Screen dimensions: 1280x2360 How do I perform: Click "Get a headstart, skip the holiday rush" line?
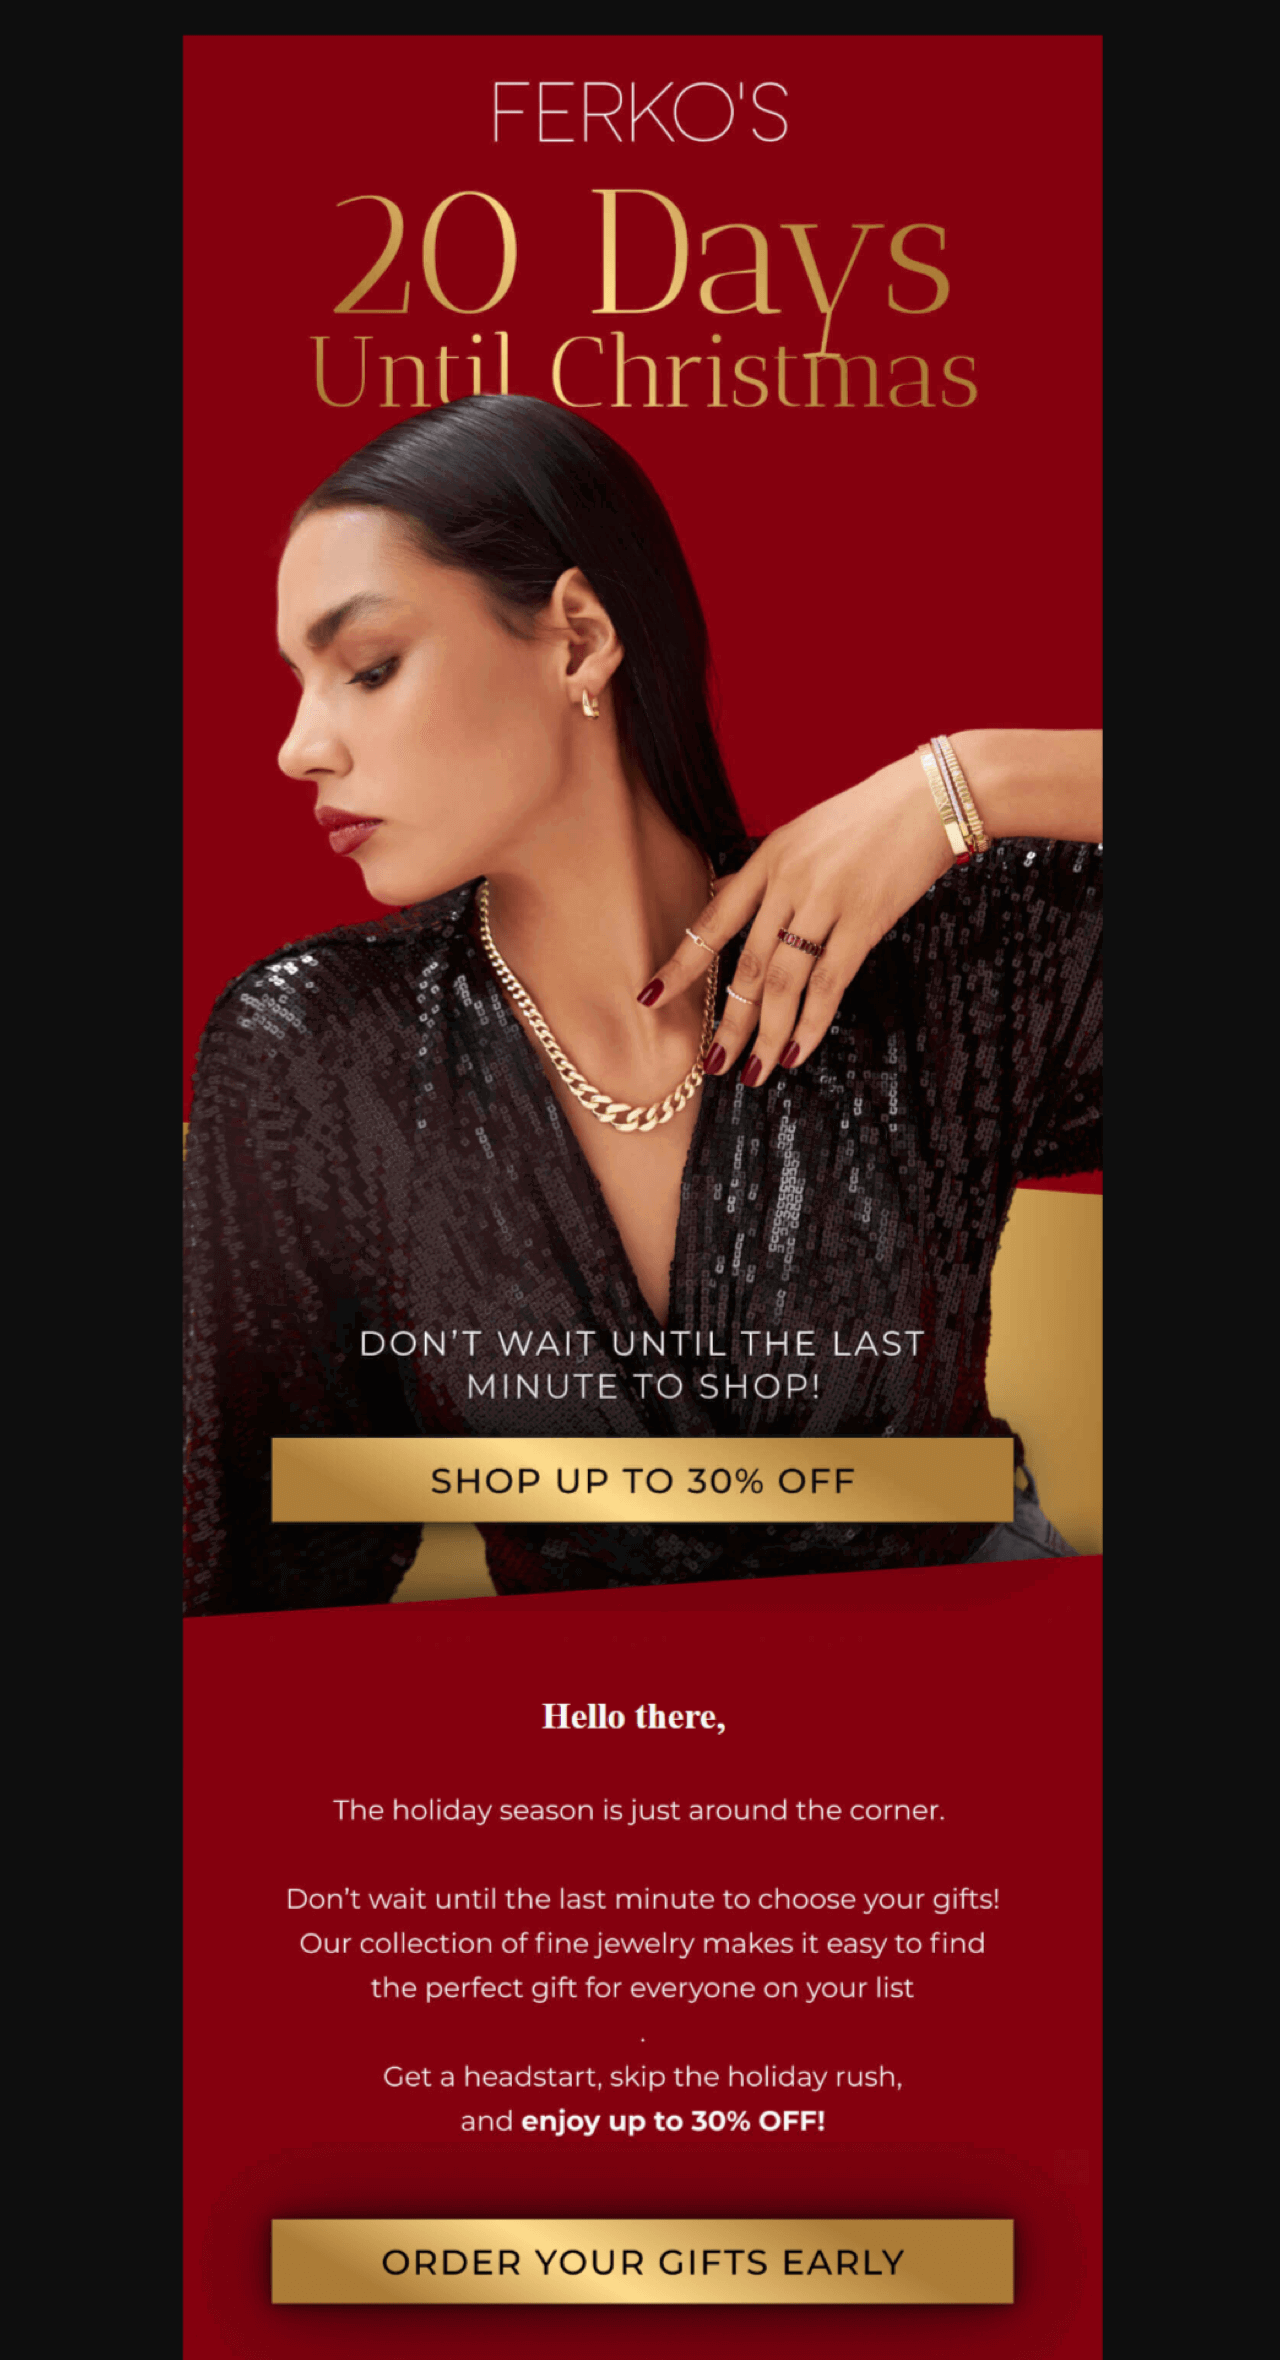click(x=642, y=2077)
